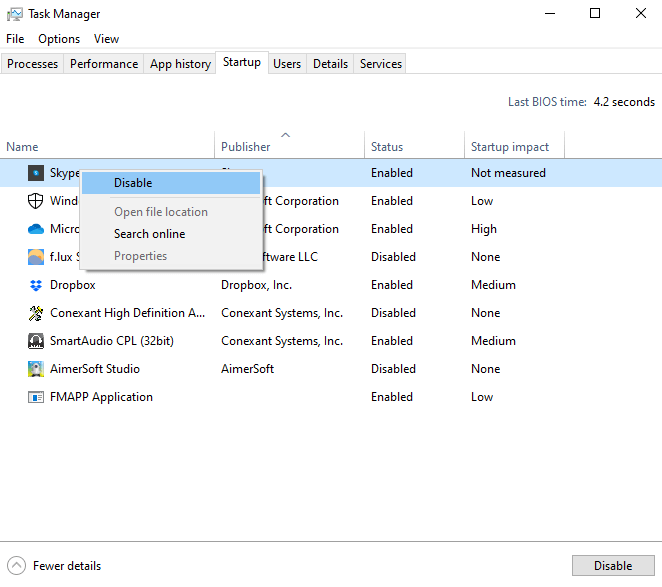Minimize the Task Manager window

coord(550,14)
